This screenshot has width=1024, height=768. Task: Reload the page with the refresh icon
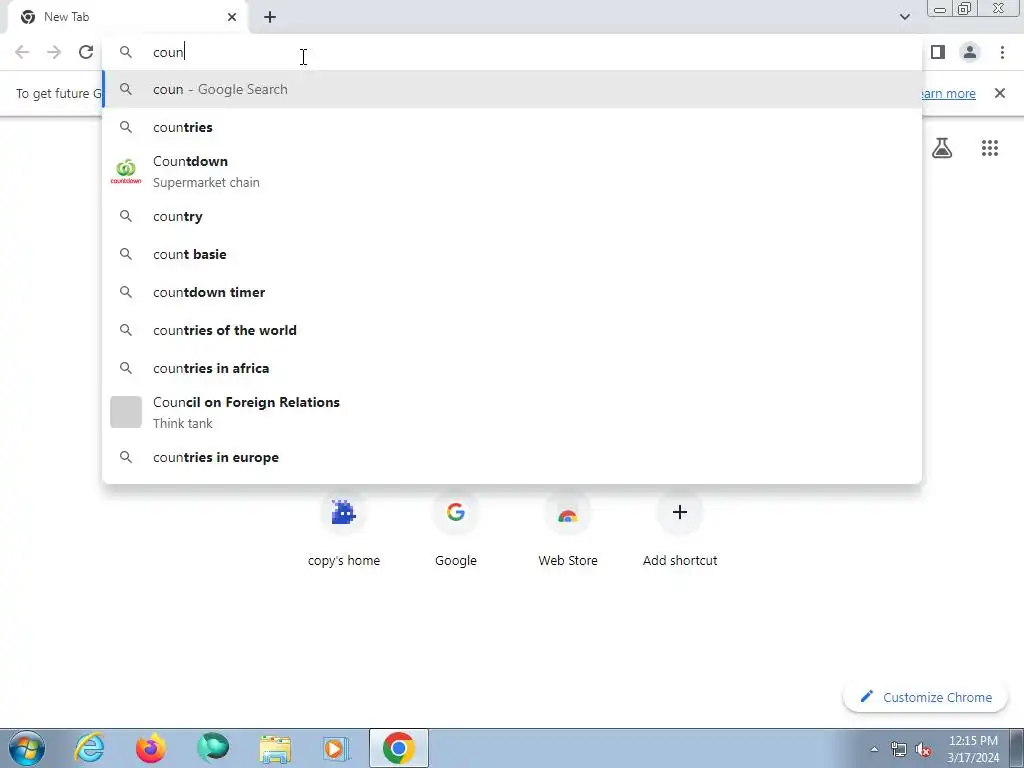(86, 52)
